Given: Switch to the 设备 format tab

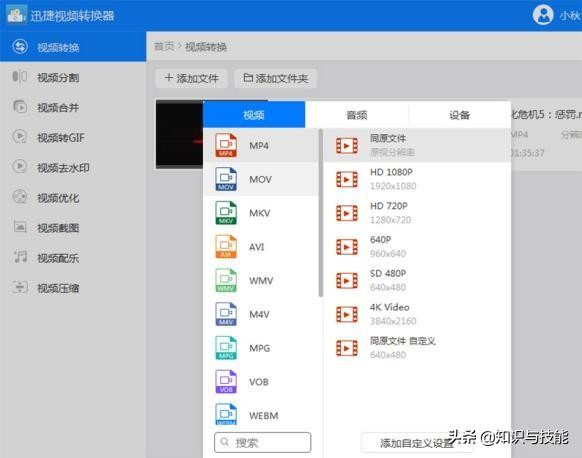Looking at the screenshot, I should [x=460, y=115].
